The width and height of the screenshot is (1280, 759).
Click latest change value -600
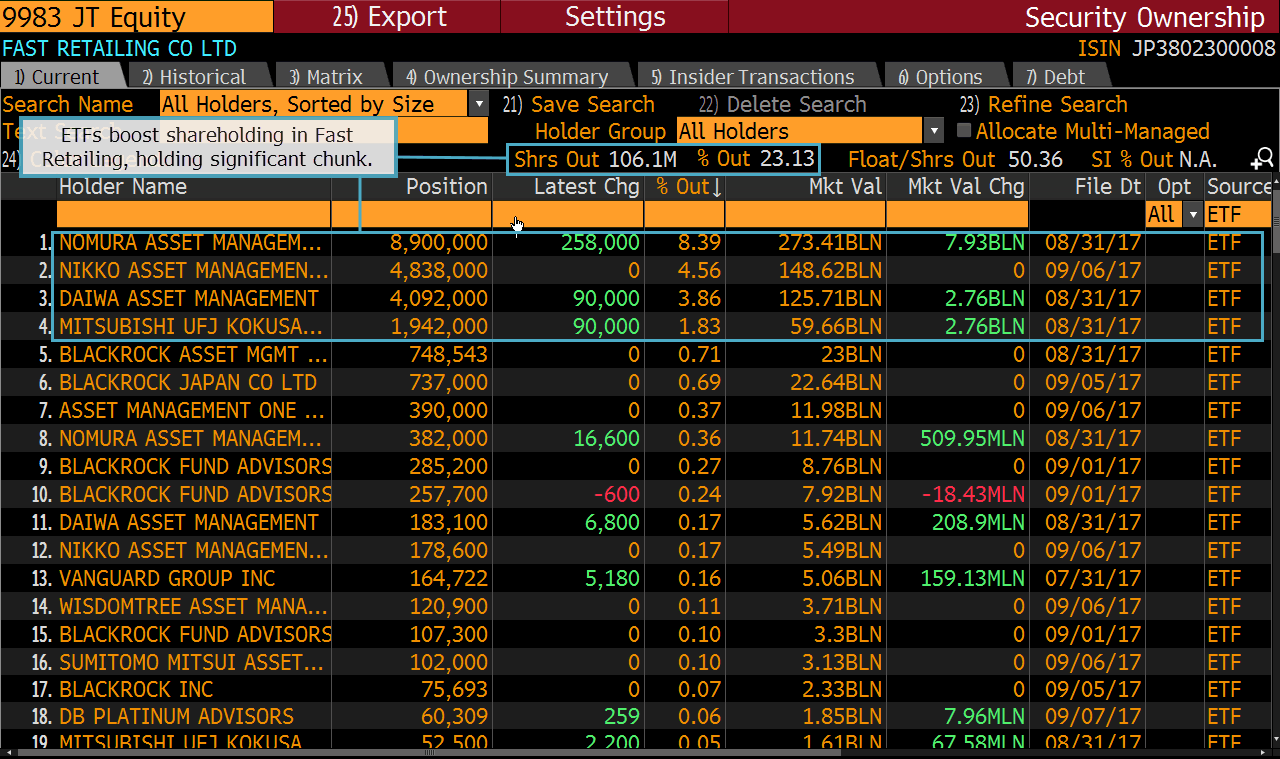click(616, 494)
